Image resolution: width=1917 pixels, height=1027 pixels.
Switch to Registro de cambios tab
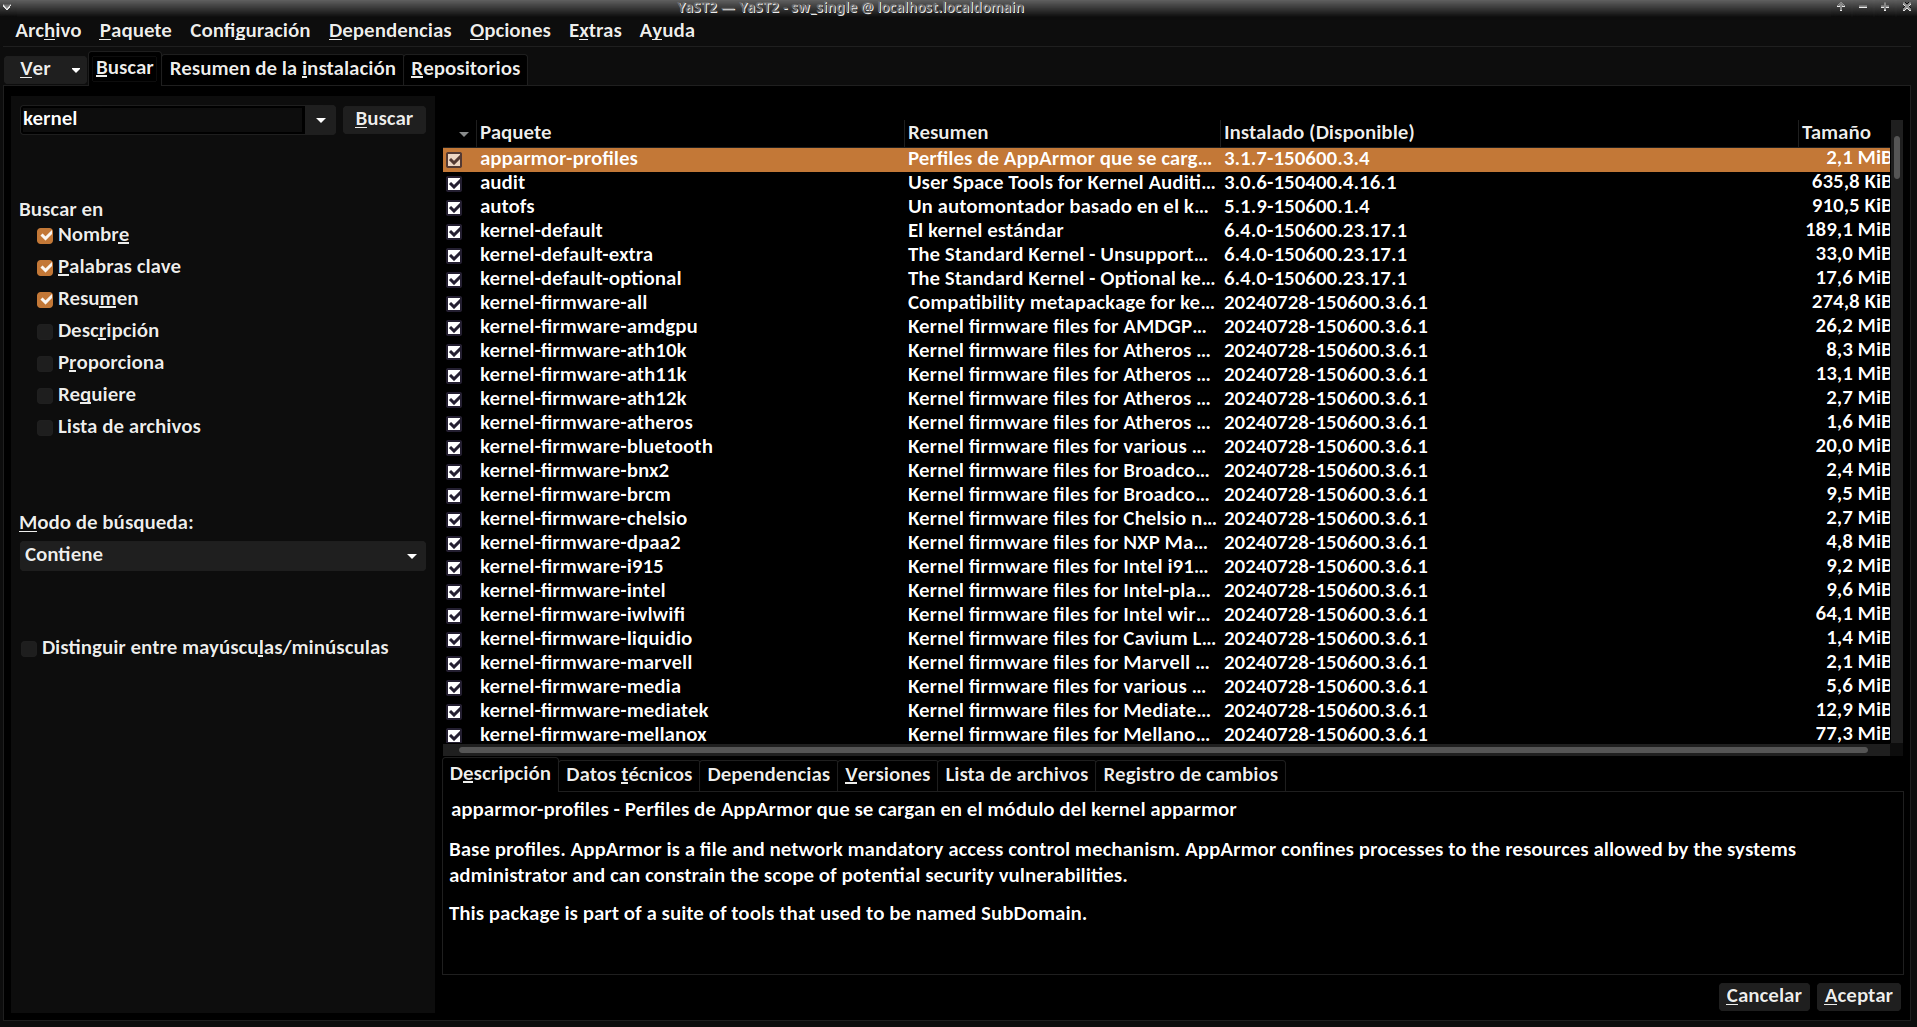click(1190, 775)
